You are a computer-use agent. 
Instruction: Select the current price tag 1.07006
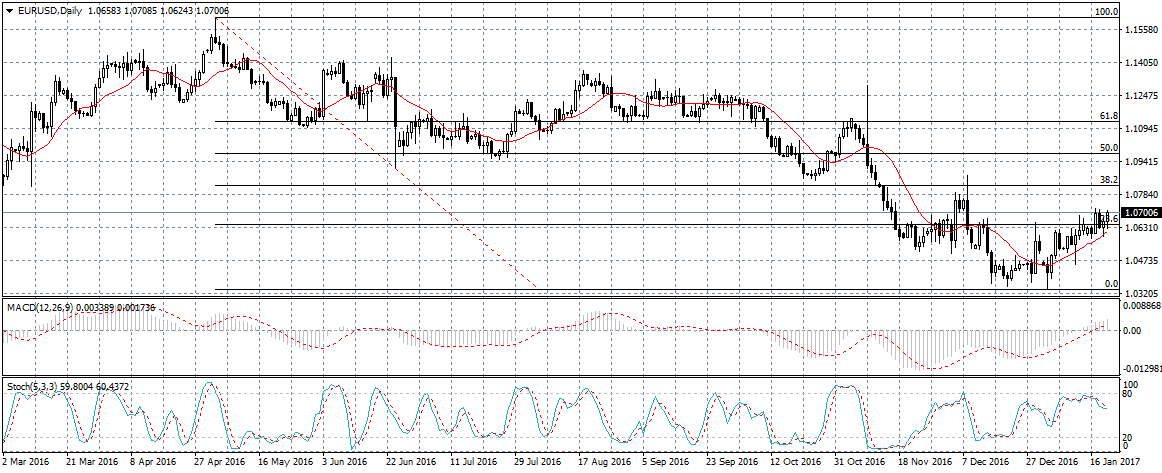(1139, 213)
